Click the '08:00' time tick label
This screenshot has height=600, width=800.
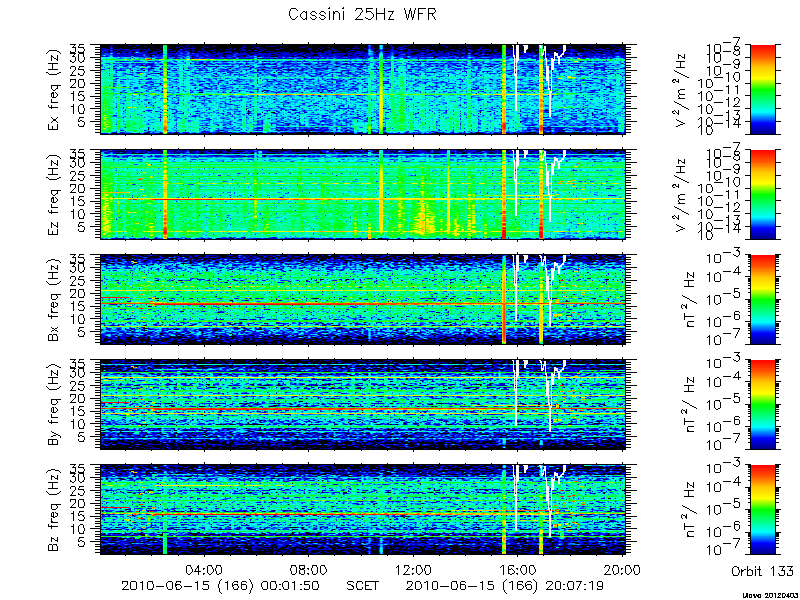point(309,569)
